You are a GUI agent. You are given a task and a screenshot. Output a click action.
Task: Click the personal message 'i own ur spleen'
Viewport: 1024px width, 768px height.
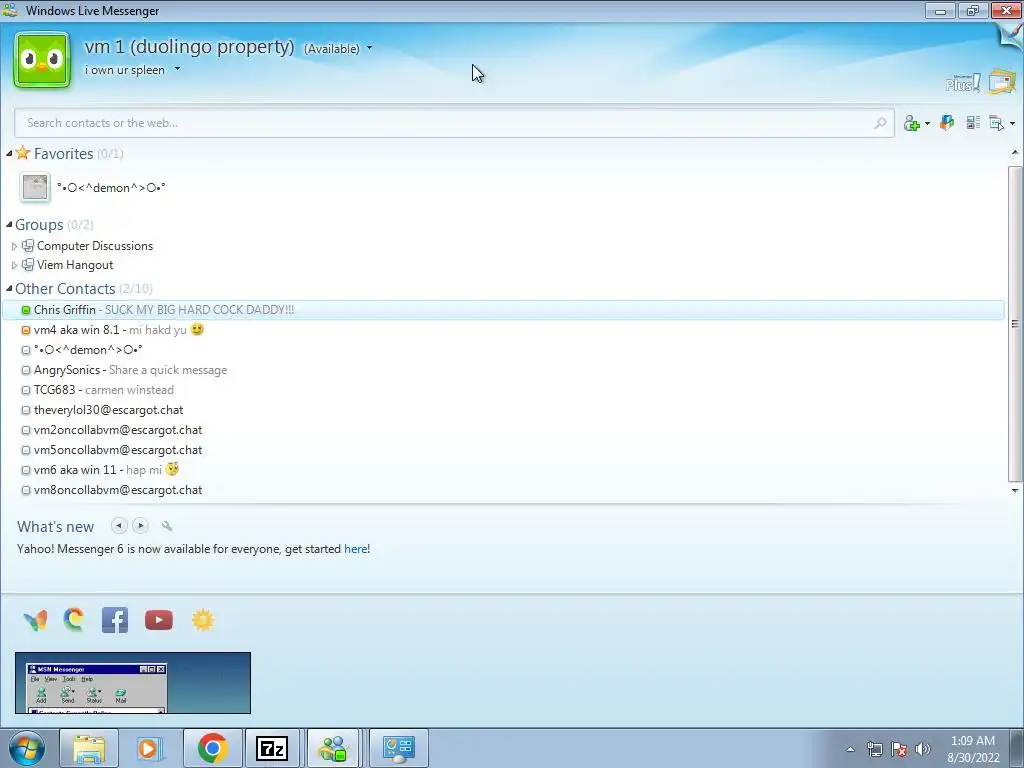(x=125, y=70)
